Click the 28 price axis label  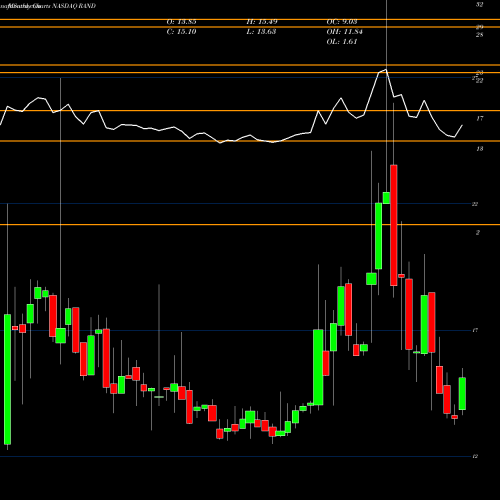tap(479, 35)
